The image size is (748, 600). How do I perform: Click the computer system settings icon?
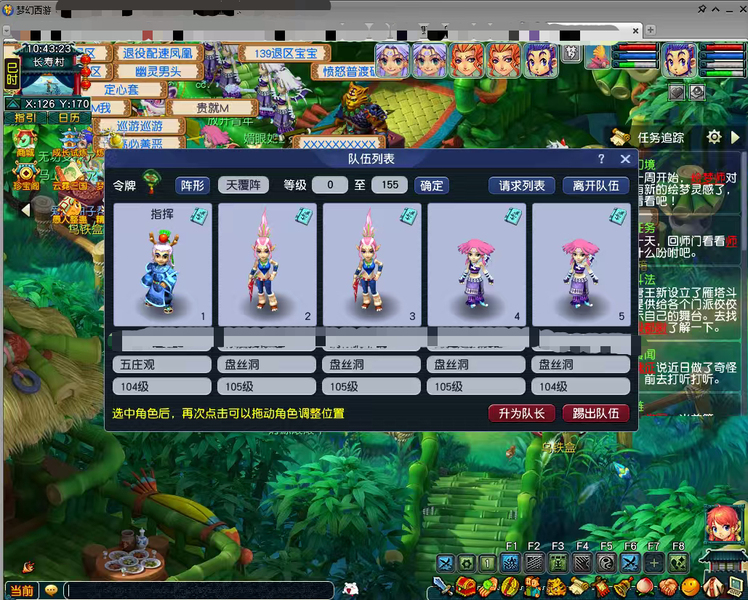pos(736,586)
